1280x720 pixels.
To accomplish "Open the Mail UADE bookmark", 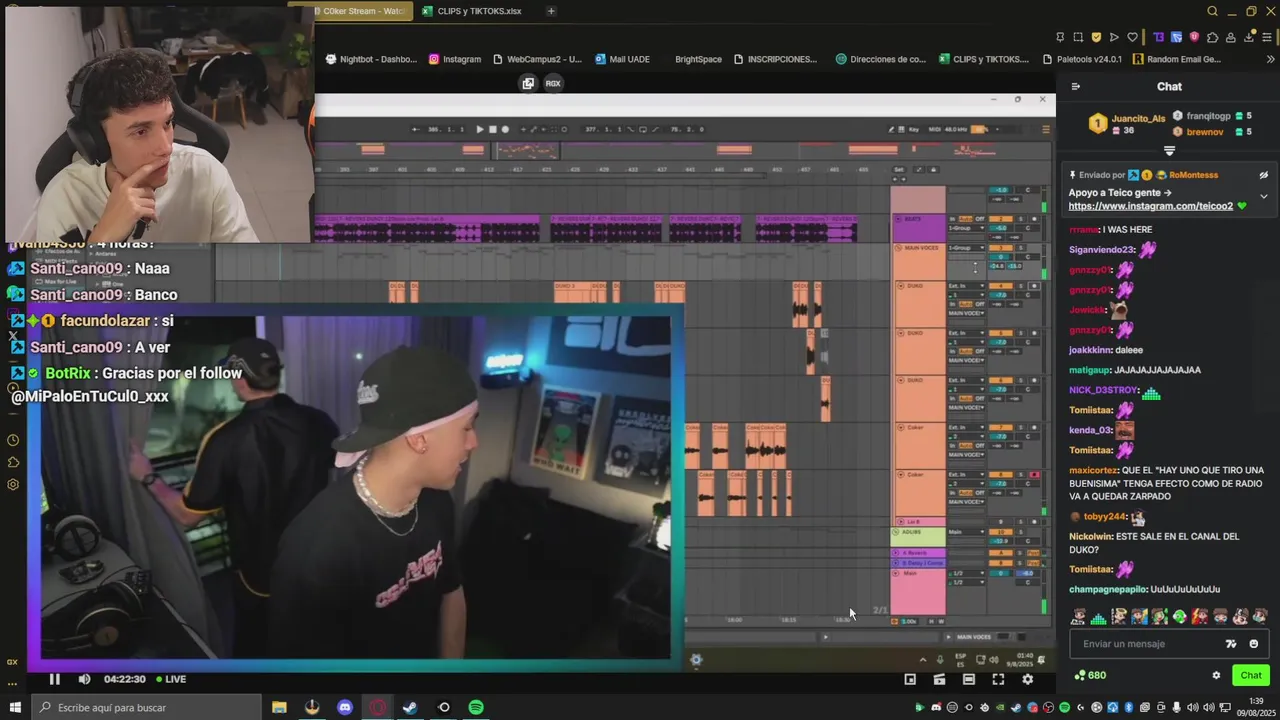I will tap(622, 59).
